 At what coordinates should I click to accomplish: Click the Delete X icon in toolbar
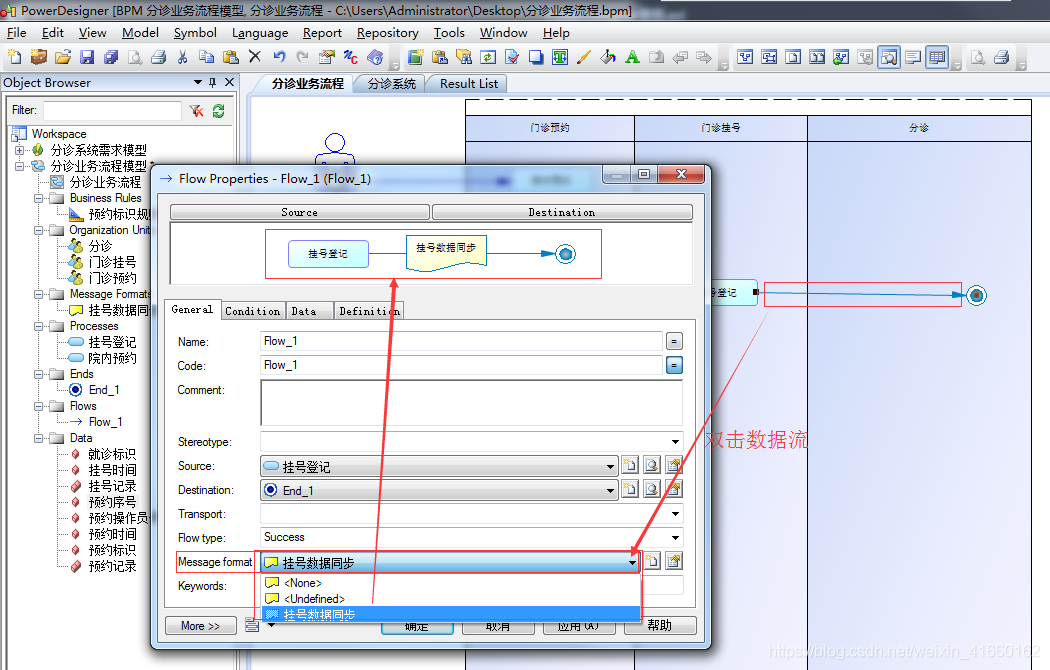[254, 57]
